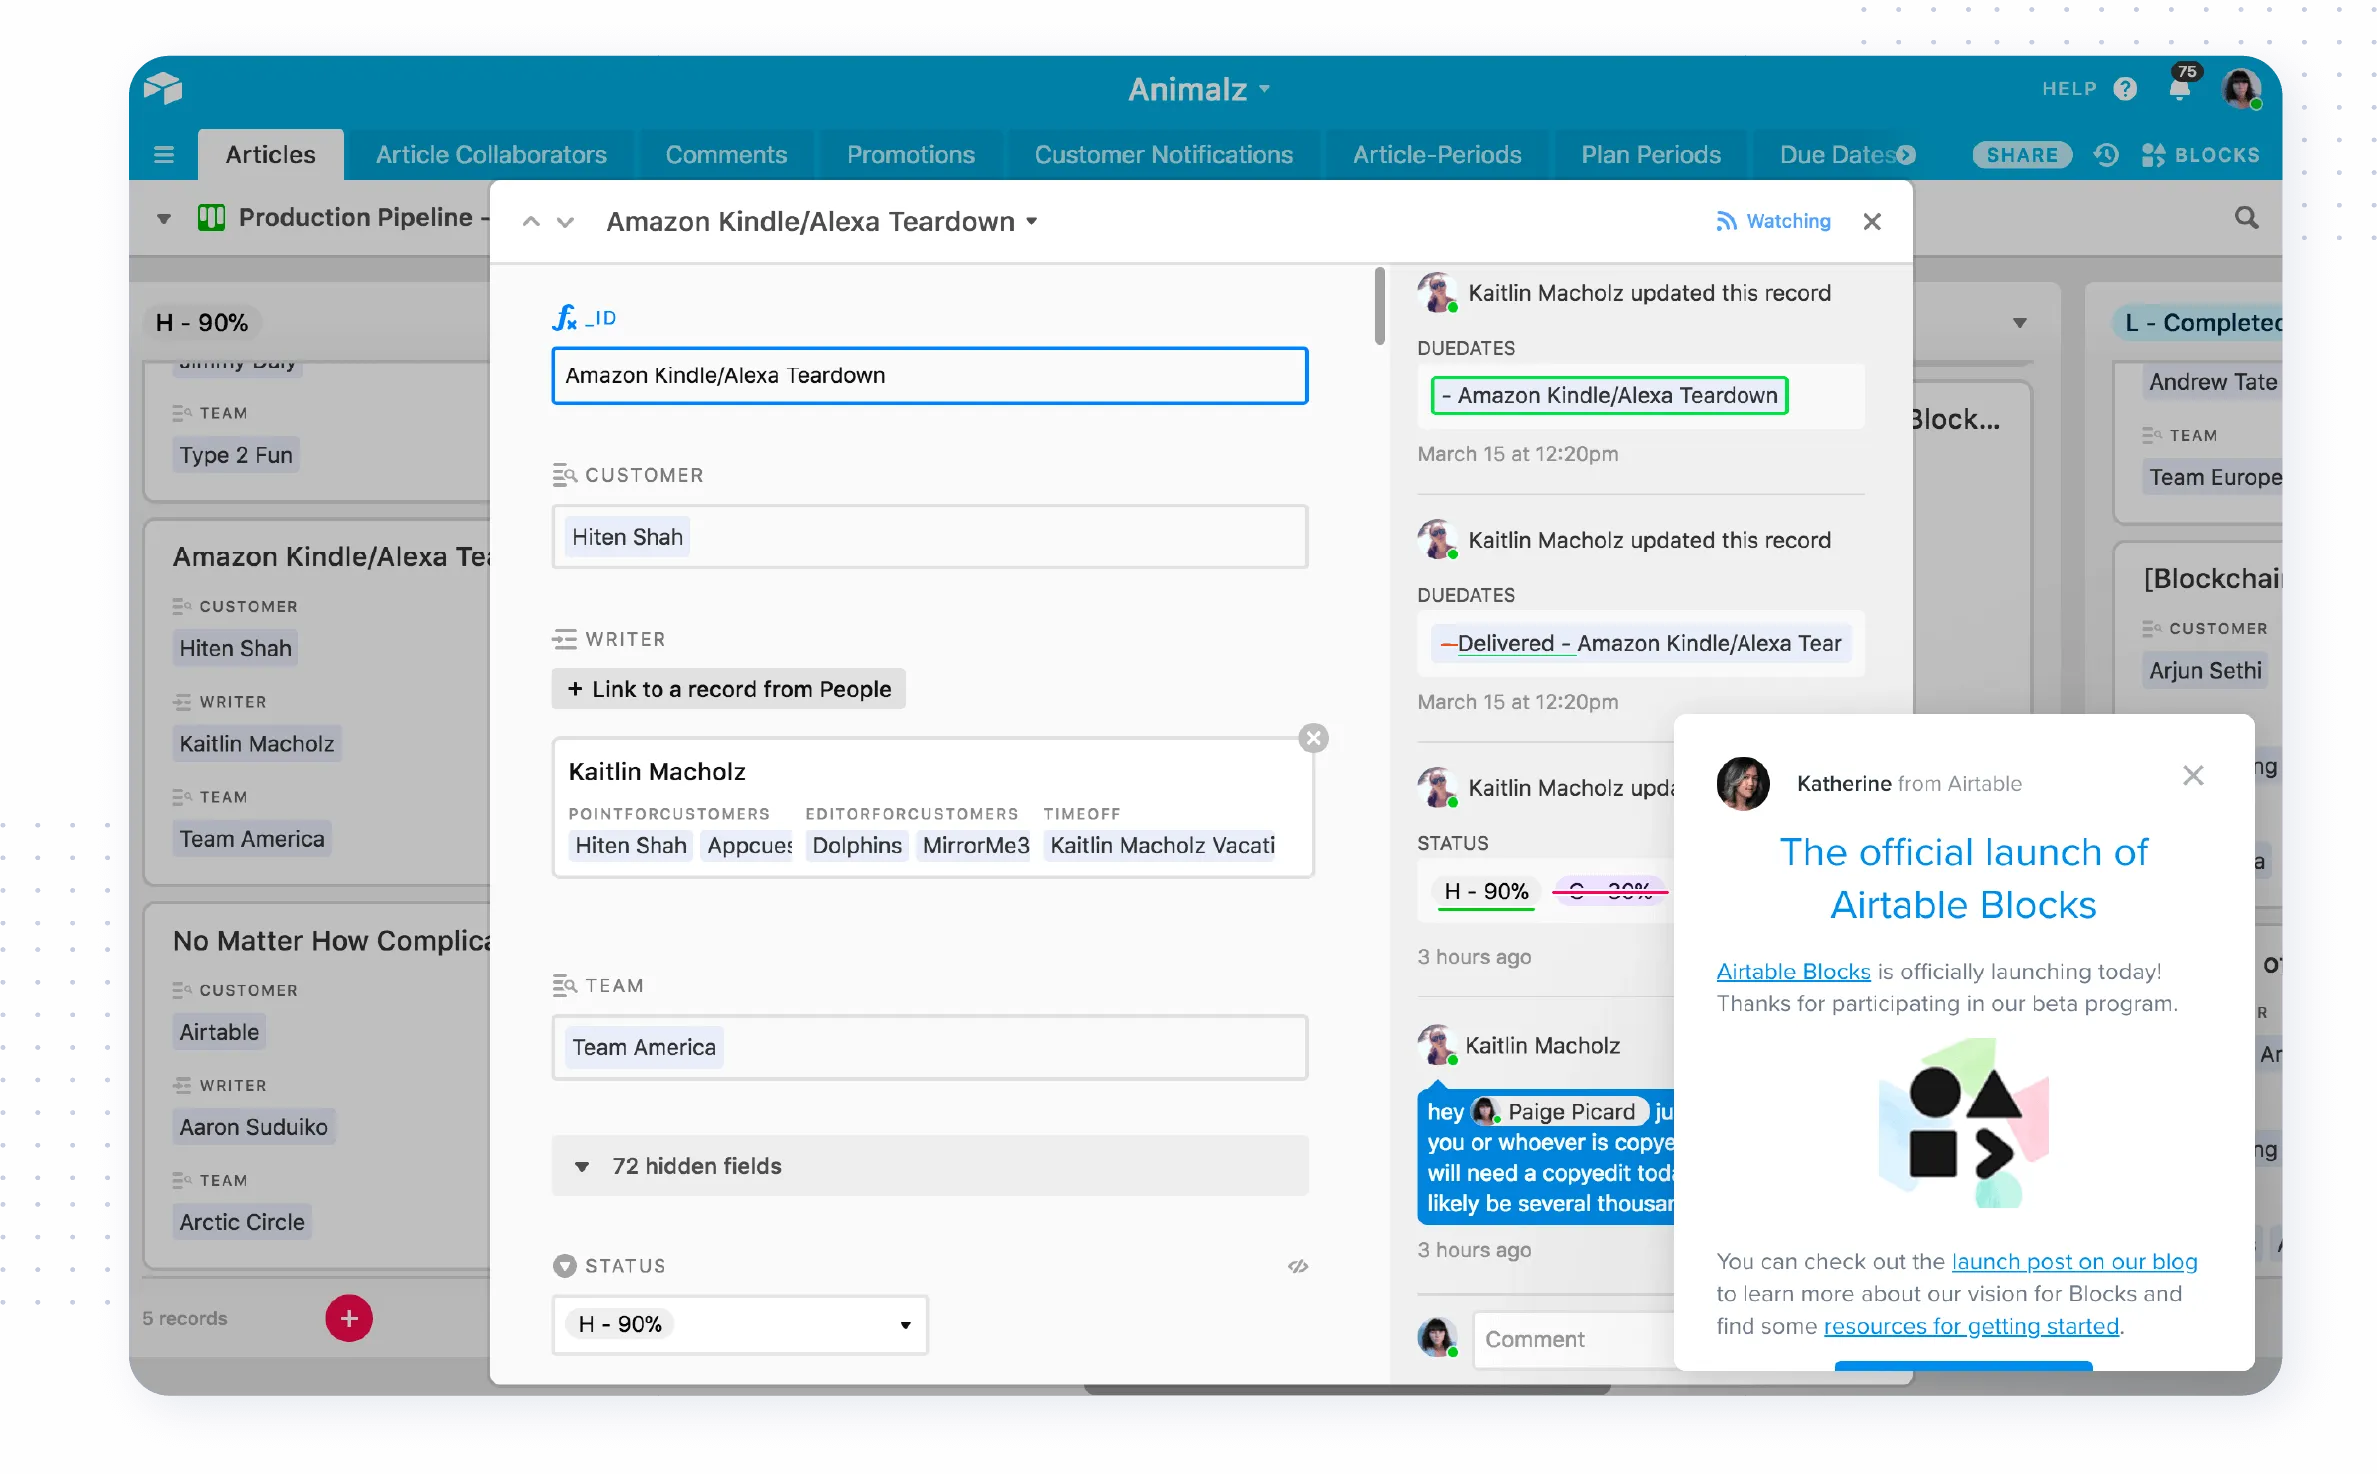Screen dimensions: 2377x1474
Task: Toggle Watching for this record
Action: tap(1773, 221)
